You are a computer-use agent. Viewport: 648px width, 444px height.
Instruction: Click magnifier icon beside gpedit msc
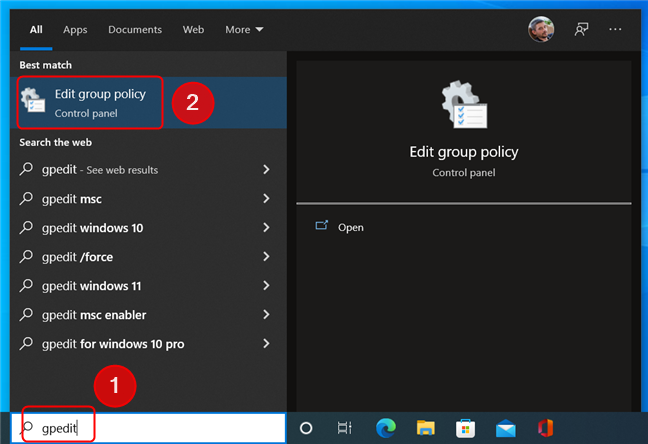[26, 198]
